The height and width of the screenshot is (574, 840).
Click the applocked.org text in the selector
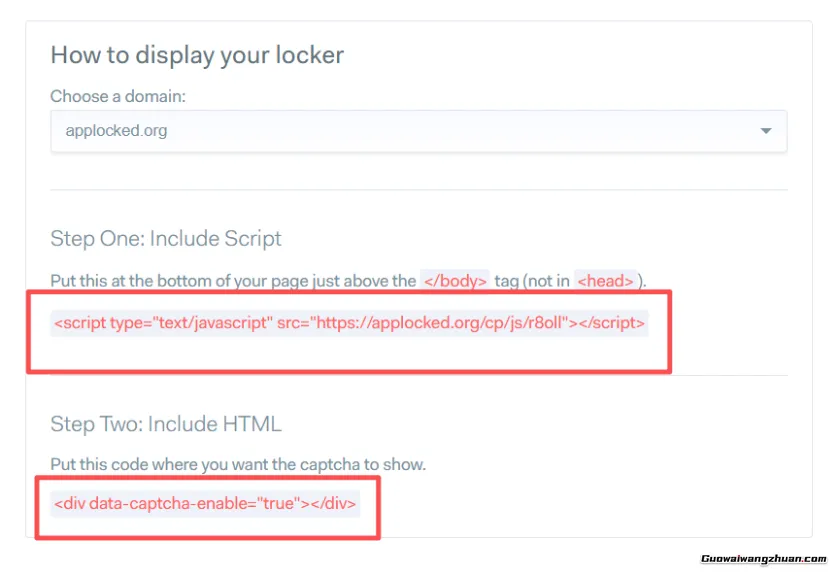coord(116,131)
